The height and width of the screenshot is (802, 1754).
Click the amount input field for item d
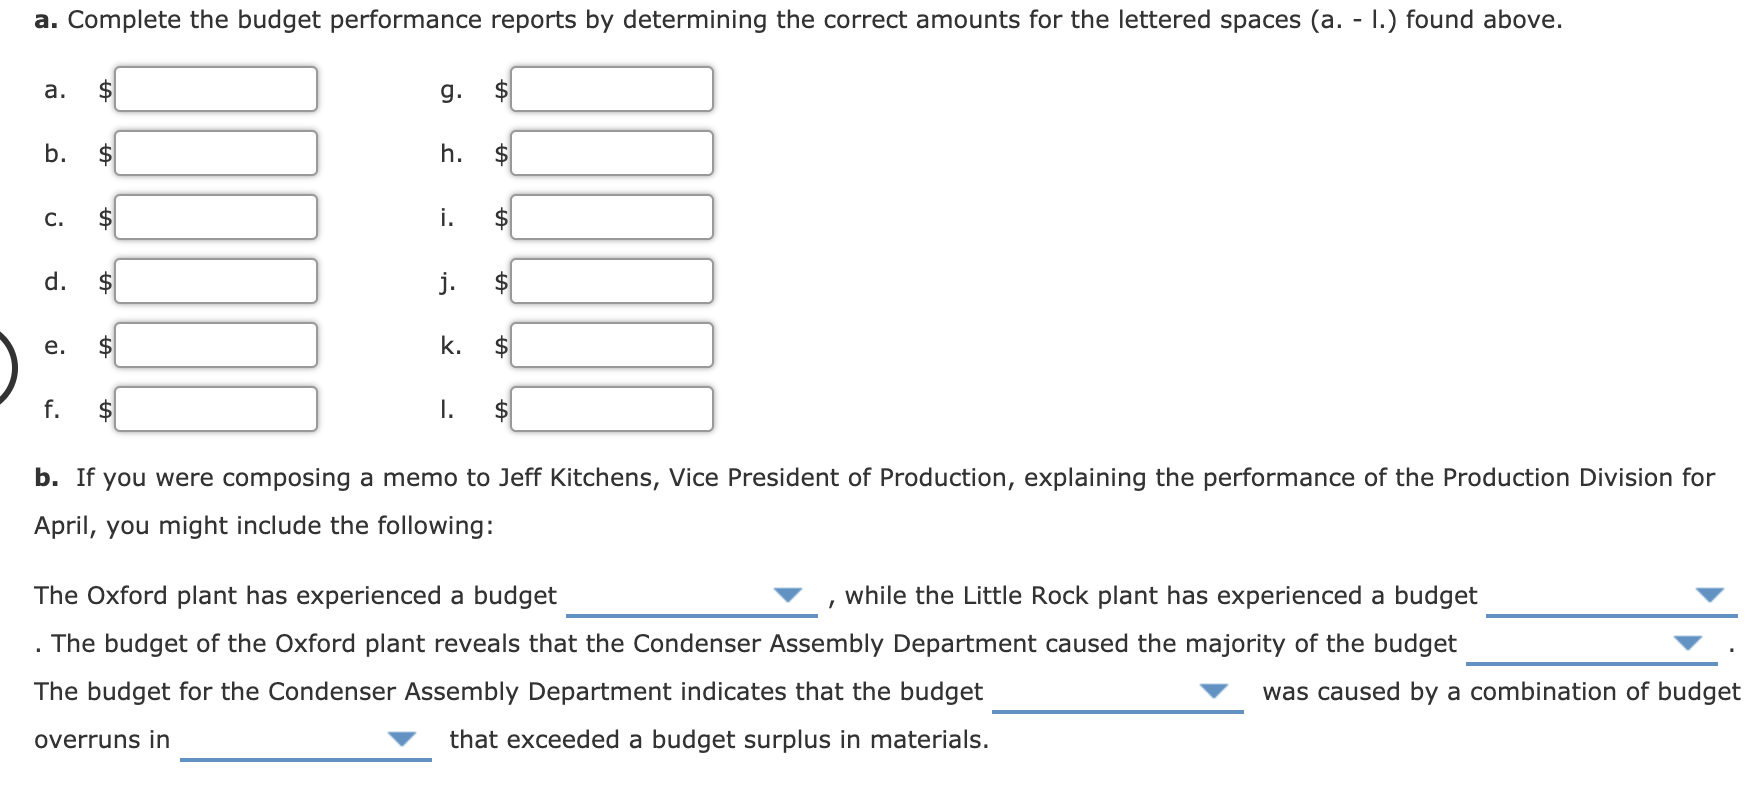(x=215, y=281)
